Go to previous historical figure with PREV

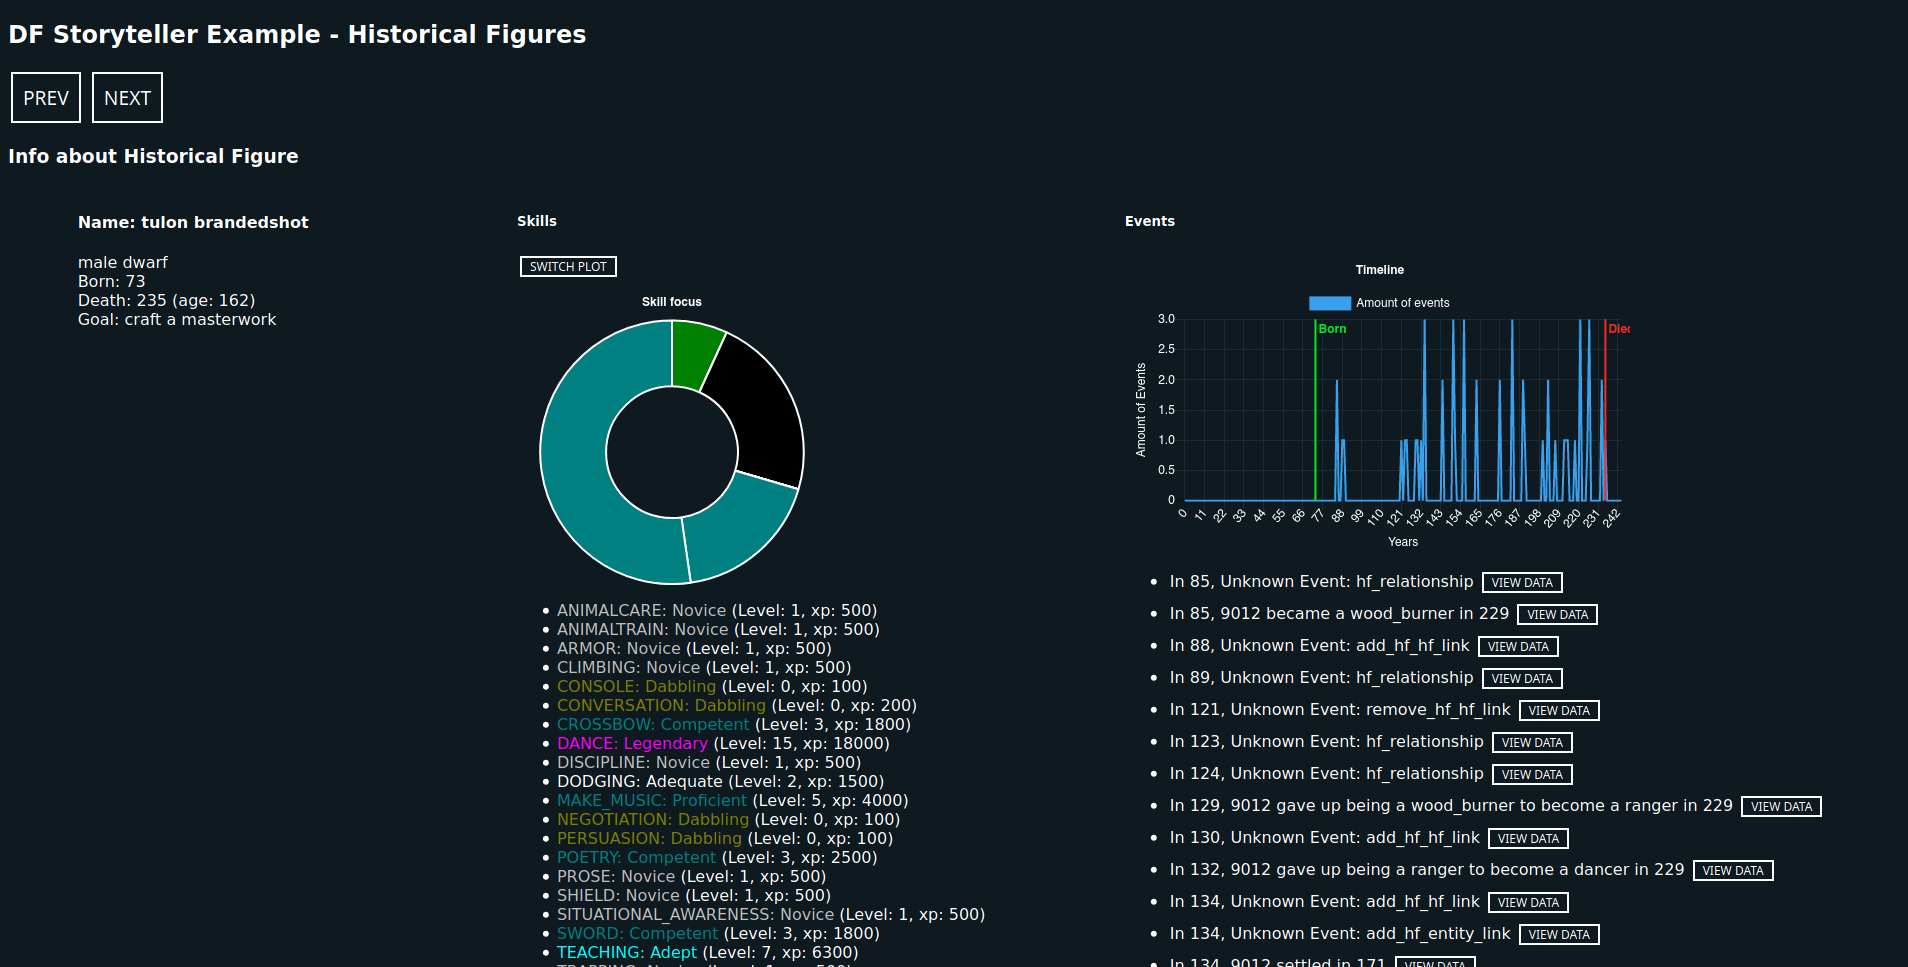[x=46, y=98]
